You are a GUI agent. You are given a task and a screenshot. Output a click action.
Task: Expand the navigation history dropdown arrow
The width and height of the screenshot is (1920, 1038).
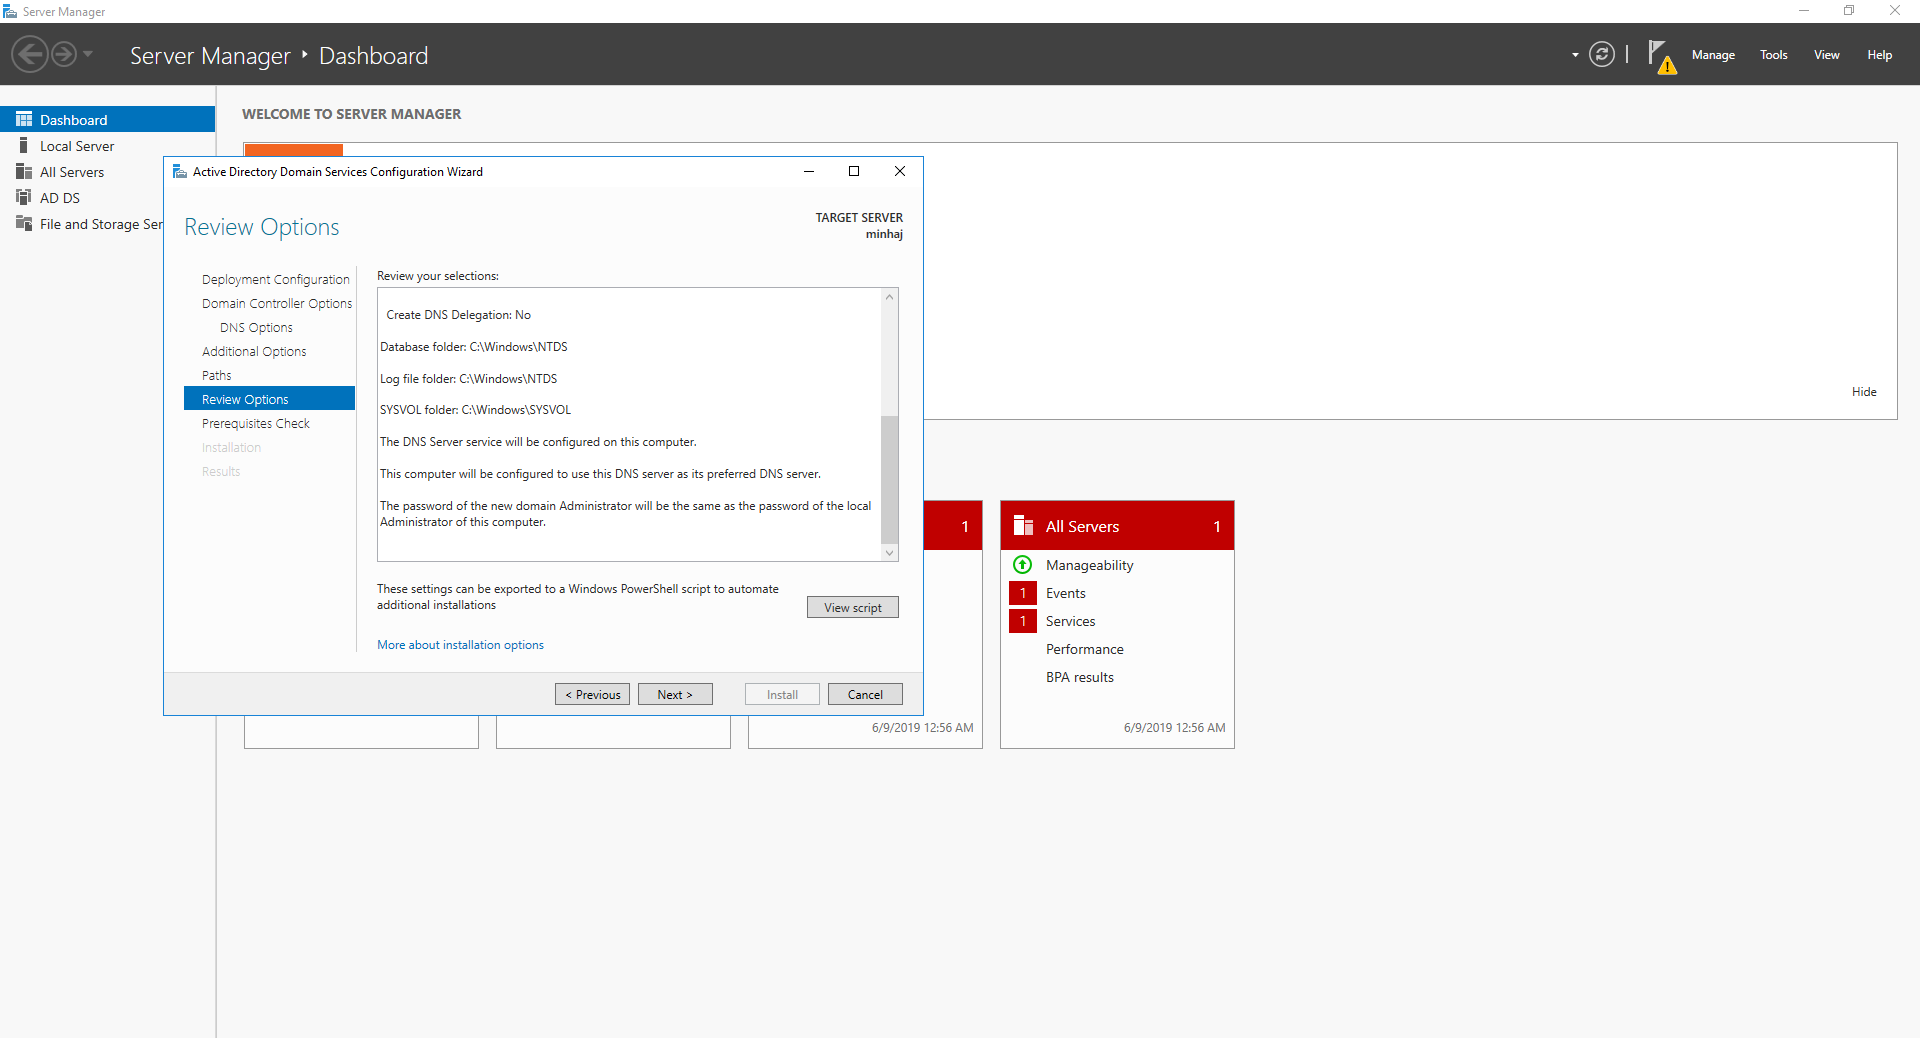click(x=88, y=54)
